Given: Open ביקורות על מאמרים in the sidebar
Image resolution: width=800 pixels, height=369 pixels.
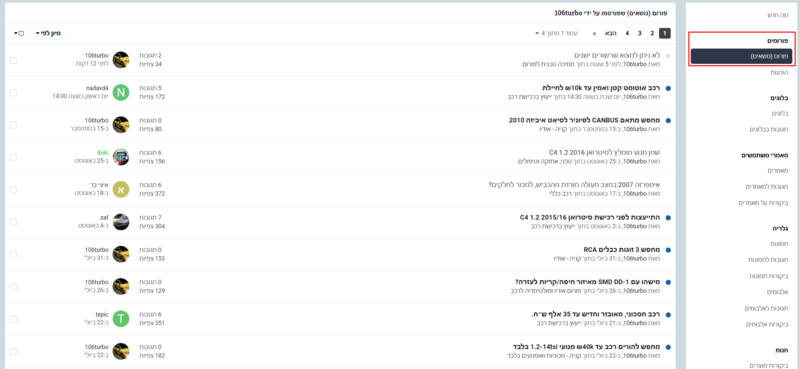Looking at the screenshot, I should (x=764, y=203).
